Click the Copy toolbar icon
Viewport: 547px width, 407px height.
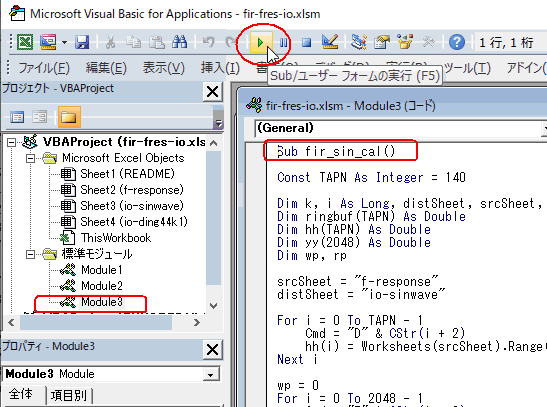(x=133, y=42)
